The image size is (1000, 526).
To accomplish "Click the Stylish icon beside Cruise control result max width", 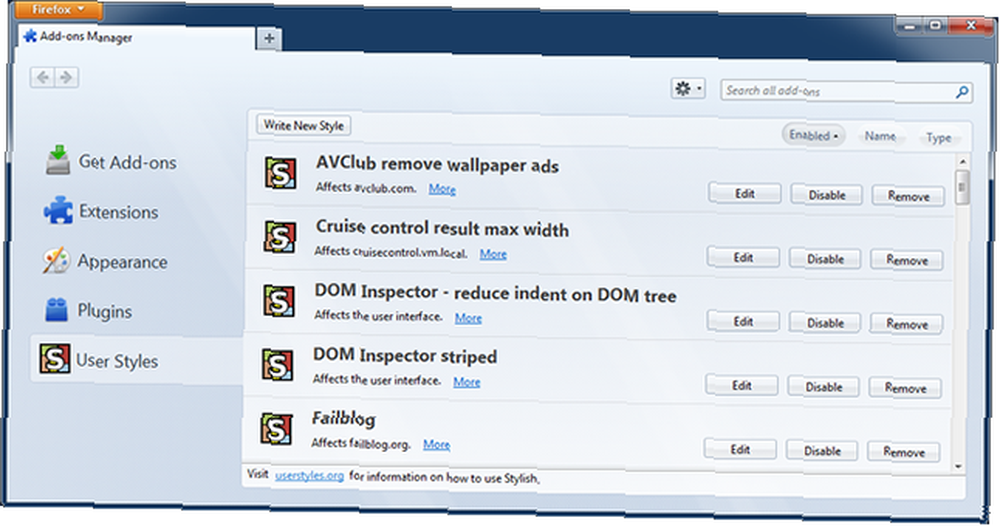I will (280, 237).
